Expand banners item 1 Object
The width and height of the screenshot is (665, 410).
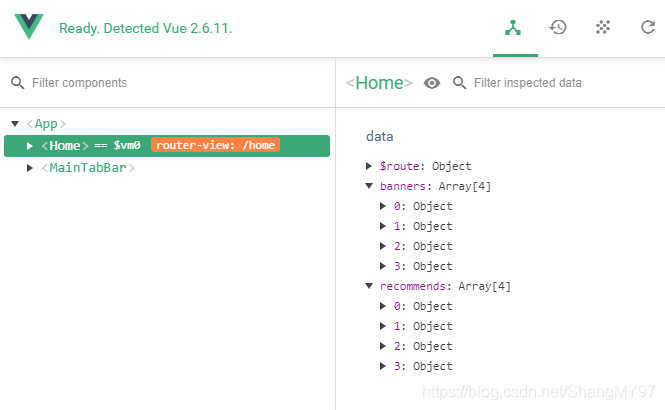coord(383,226)
